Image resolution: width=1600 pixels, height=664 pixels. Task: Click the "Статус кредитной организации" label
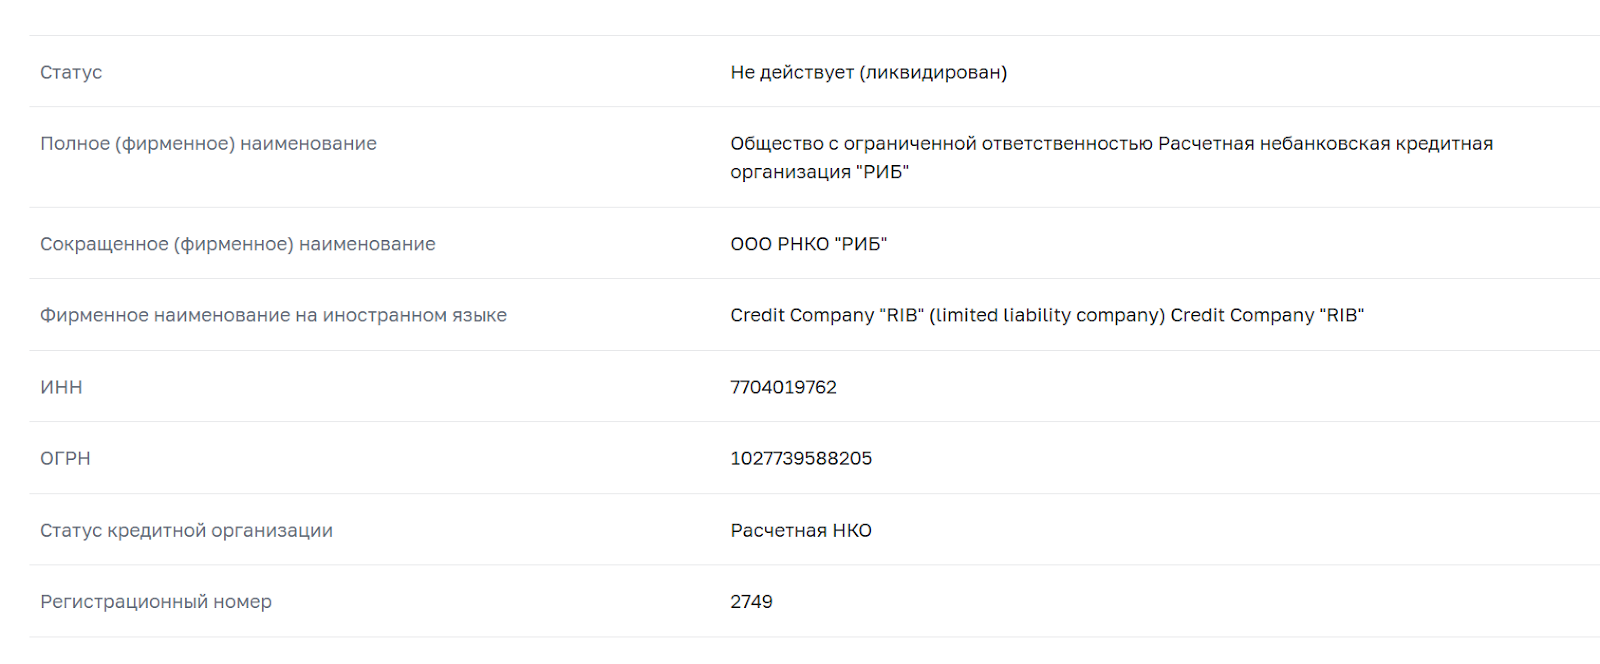click(x=186, y=530)
